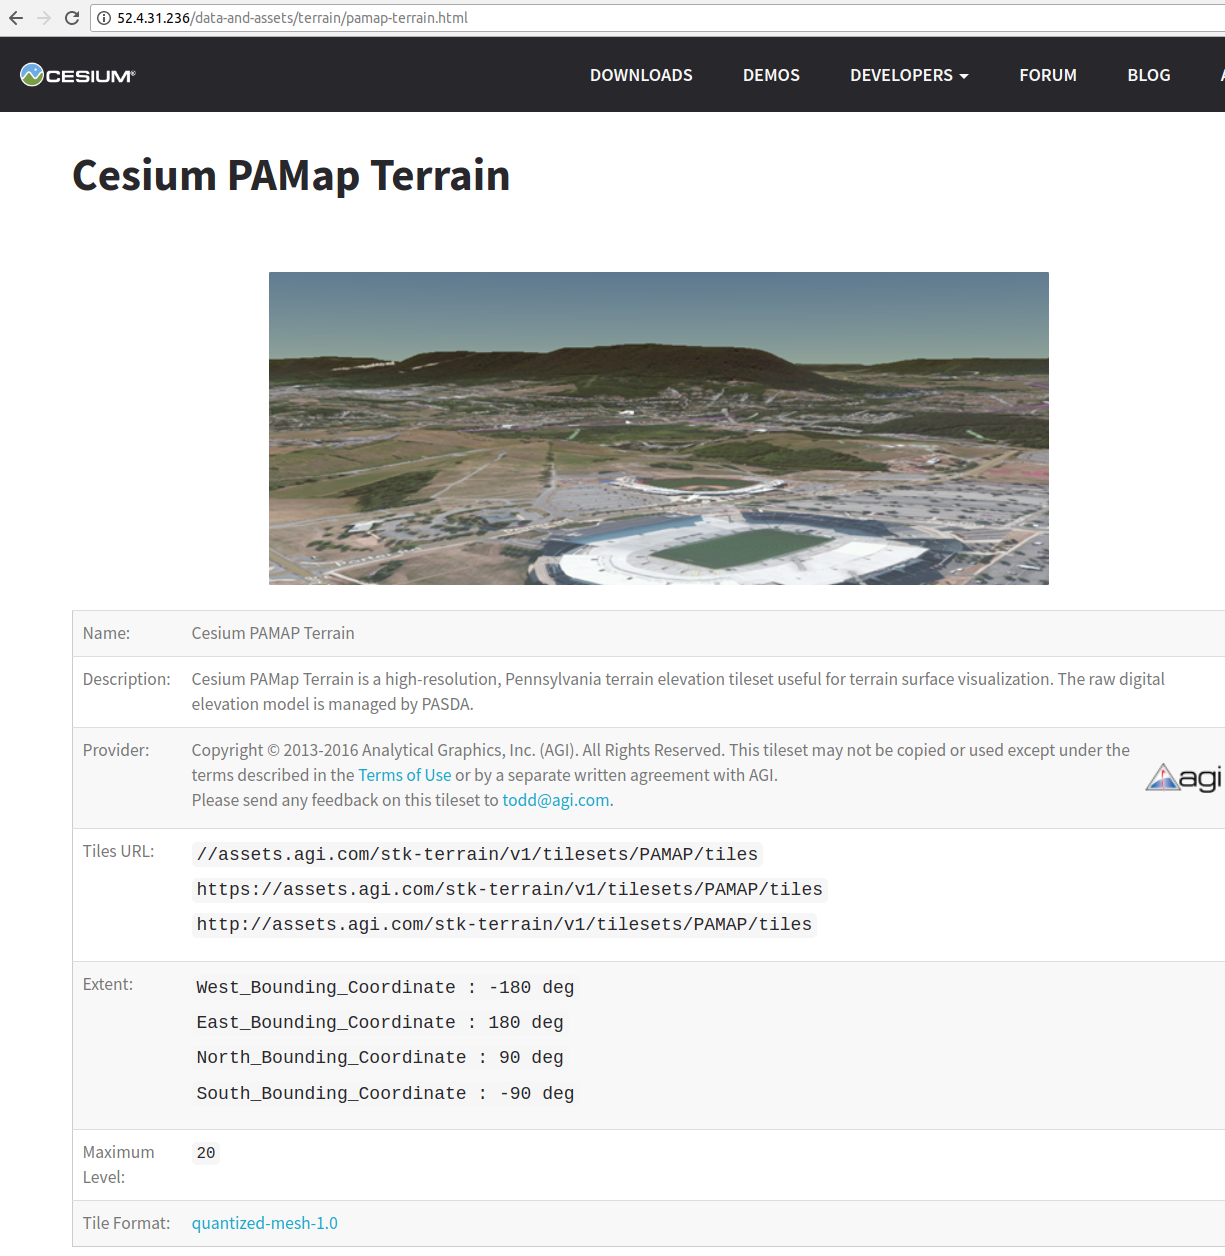Click the East_Bounding_Coordinate value line
This screenshot has height=1256, width=1225.
click(x=380, y=1022)
